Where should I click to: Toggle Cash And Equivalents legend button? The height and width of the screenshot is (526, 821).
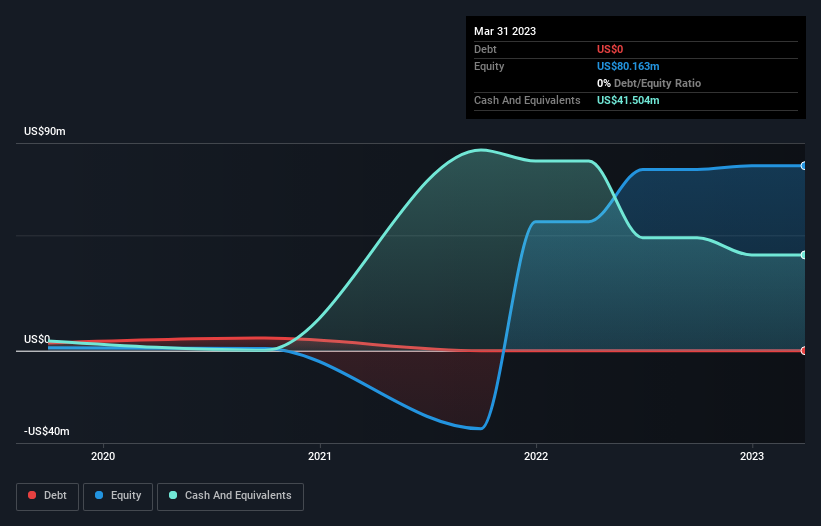coord(230,496)
